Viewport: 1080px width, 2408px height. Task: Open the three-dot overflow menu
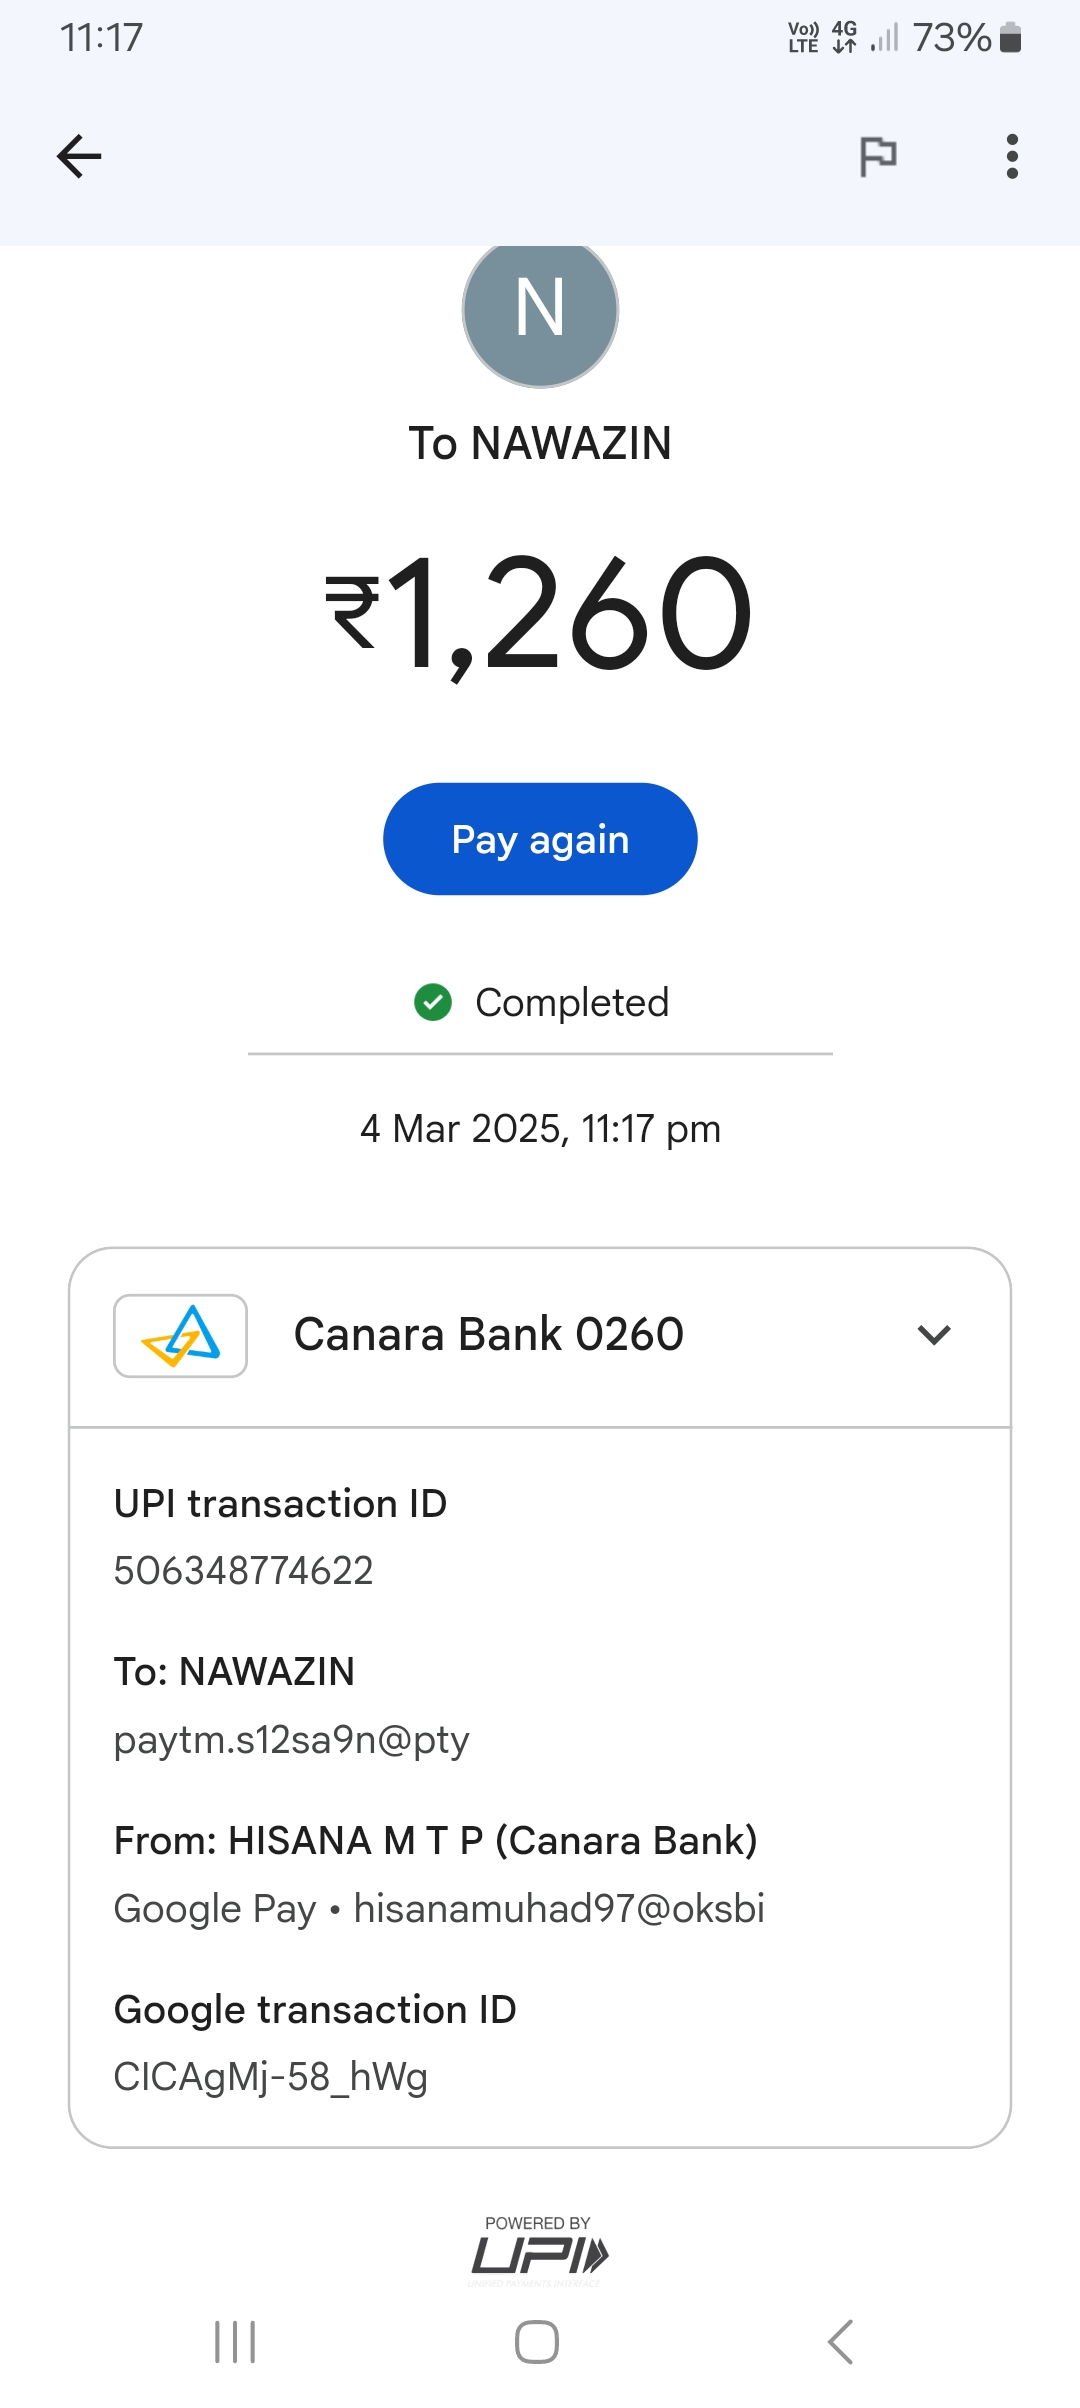[1012, 157]
